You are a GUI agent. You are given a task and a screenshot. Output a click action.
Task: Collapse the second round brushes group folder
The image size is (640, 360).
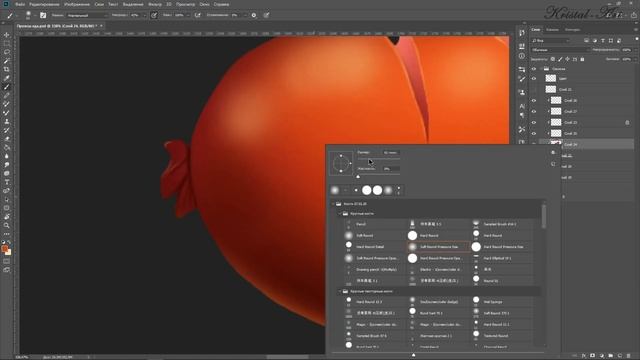[340, 291]
